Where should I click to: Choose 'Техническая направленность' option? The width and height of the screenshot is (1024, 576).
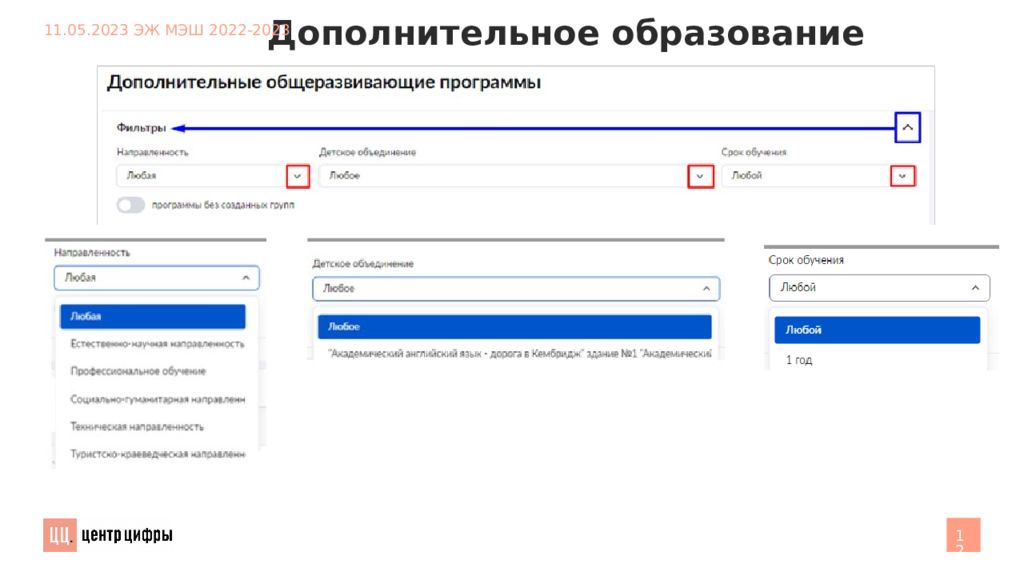coord(137,427)
